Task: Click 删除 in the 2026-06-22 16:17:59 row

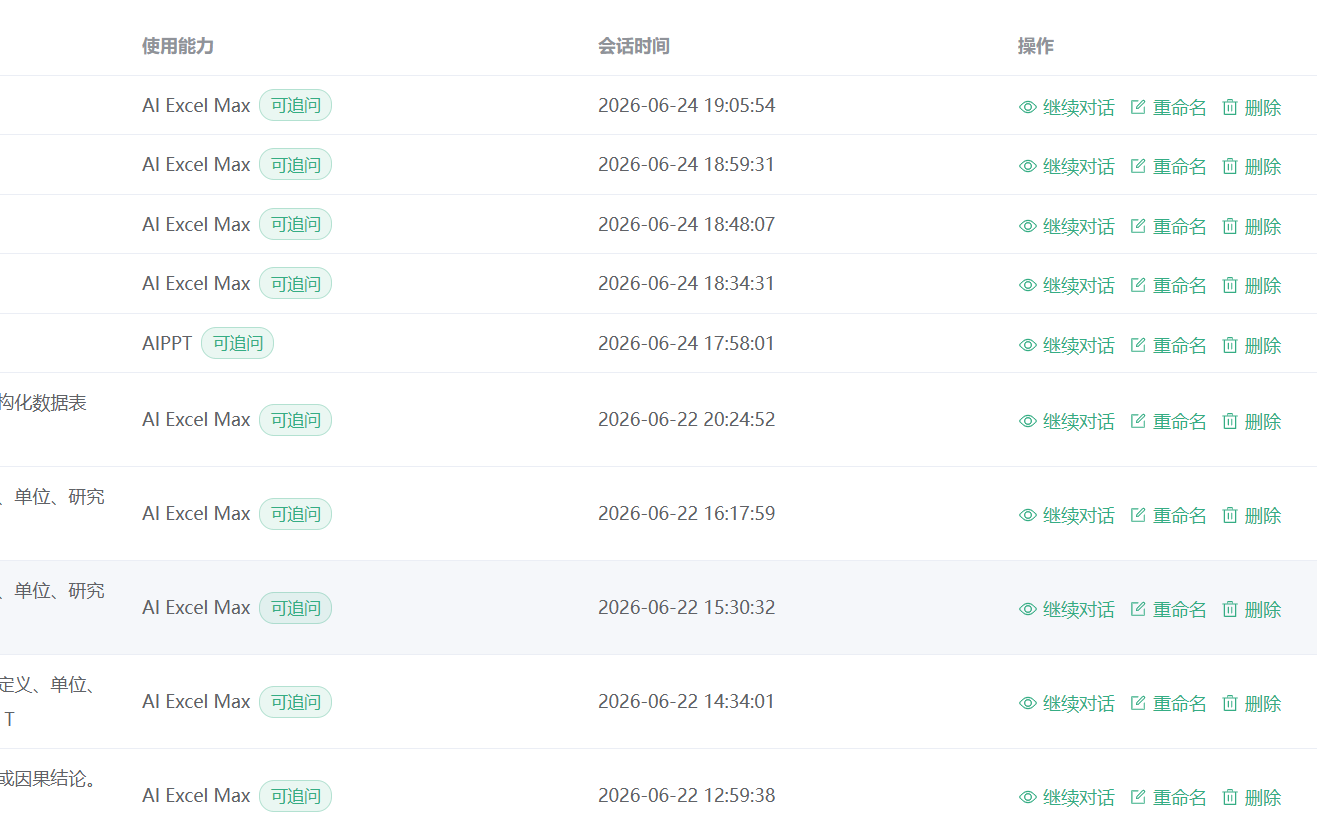Action: point(1251,515)
